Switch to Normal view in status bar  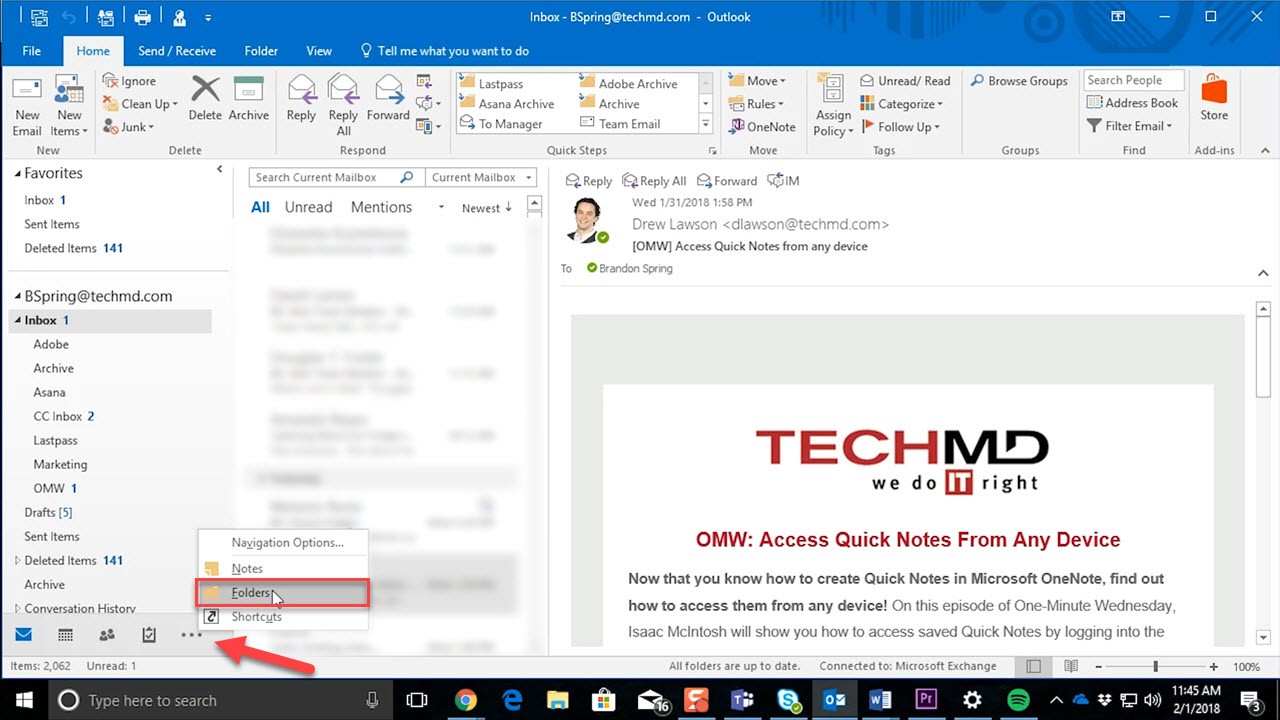pos(1033,666)
